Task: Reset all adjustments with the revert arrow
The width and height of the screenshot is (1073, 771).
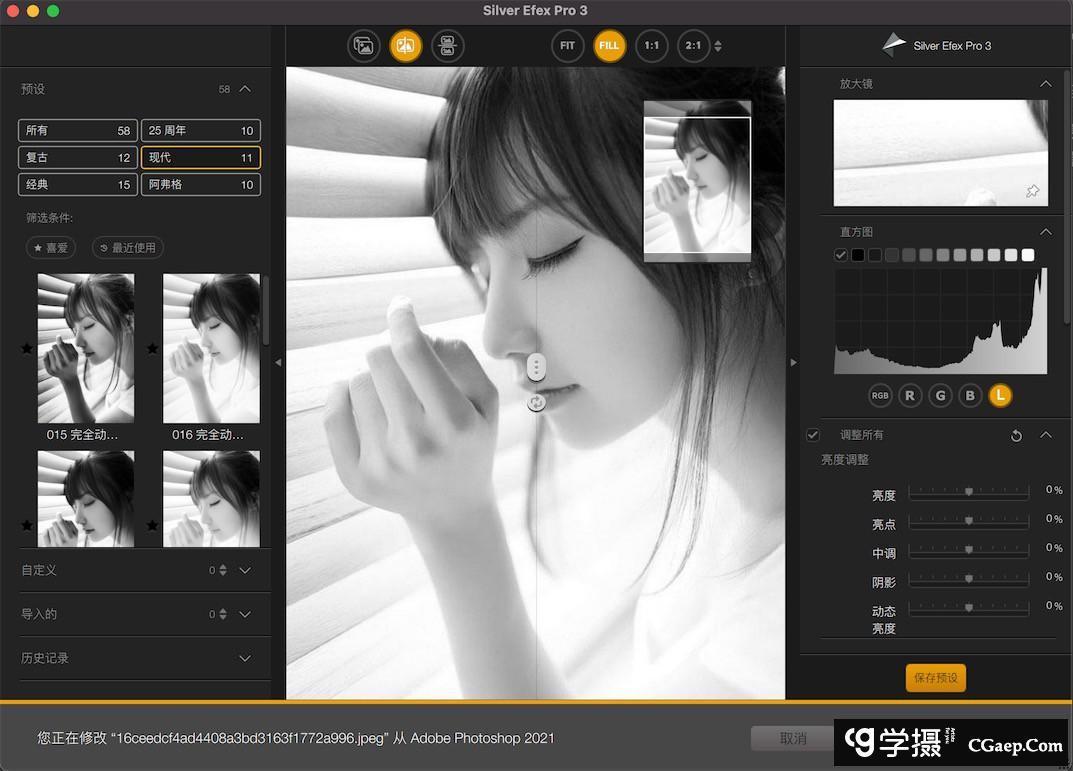Action: click(x=1016, y=436)
